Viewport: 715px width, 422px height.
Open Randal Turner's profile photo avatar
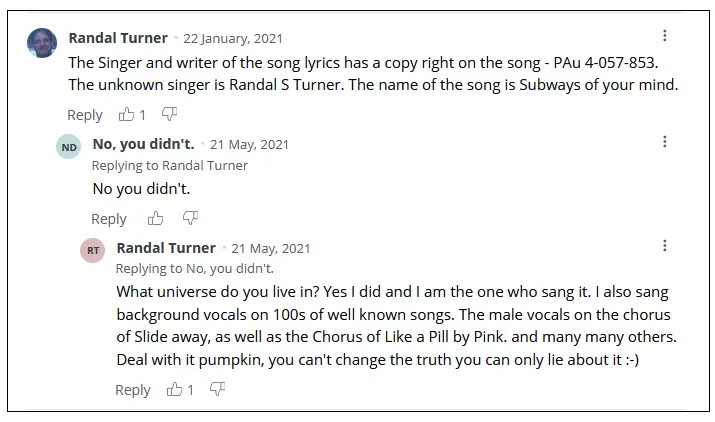pyautogui.click(x=42, y=43)
